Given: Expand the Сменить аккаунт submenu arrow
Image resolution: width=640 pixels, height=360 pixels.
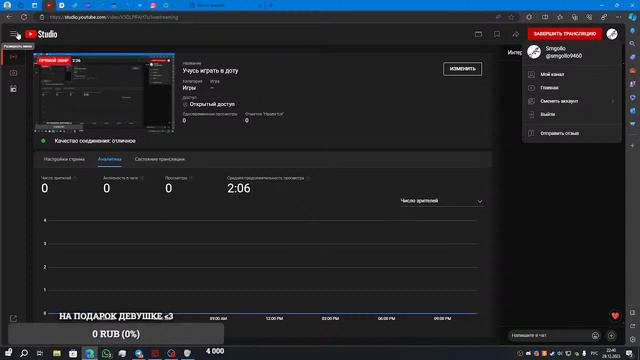Looking at the screenshot, I should [x=613, y=101].
